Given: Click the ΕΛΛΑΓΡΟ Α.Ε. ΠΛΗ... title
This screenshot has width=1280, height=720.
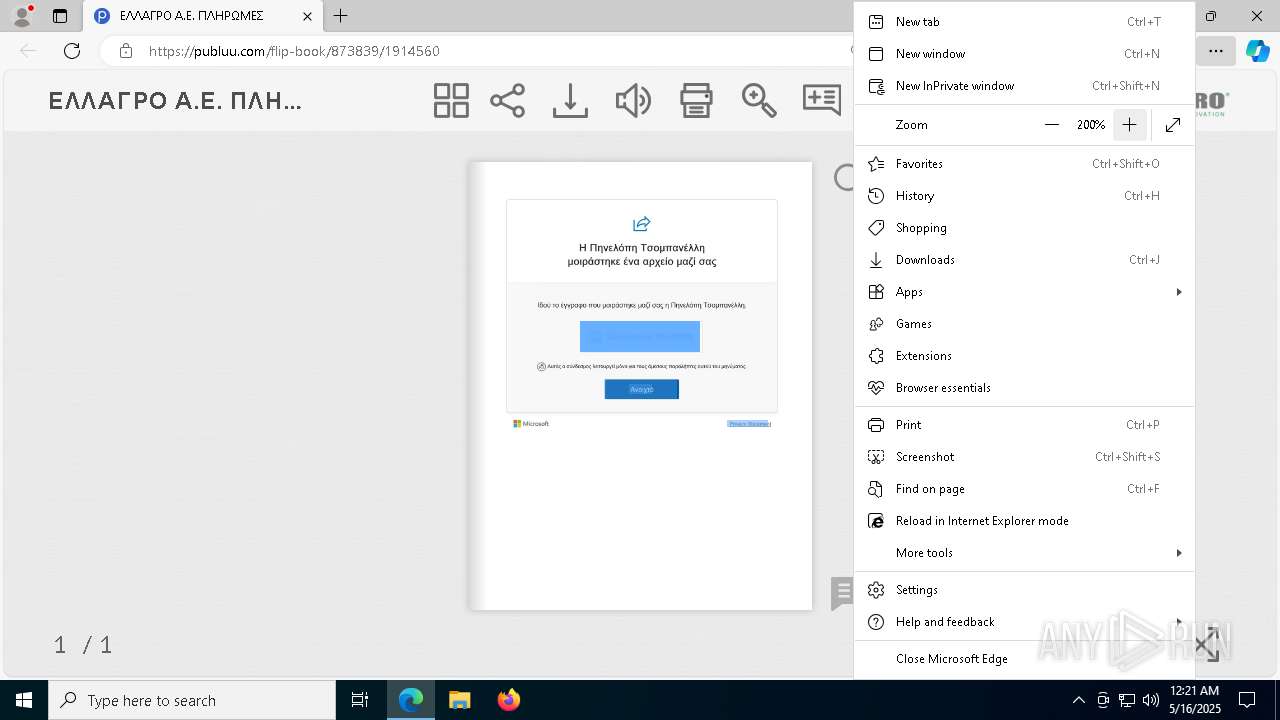Looking at the screenshot, I should point(175,101).
